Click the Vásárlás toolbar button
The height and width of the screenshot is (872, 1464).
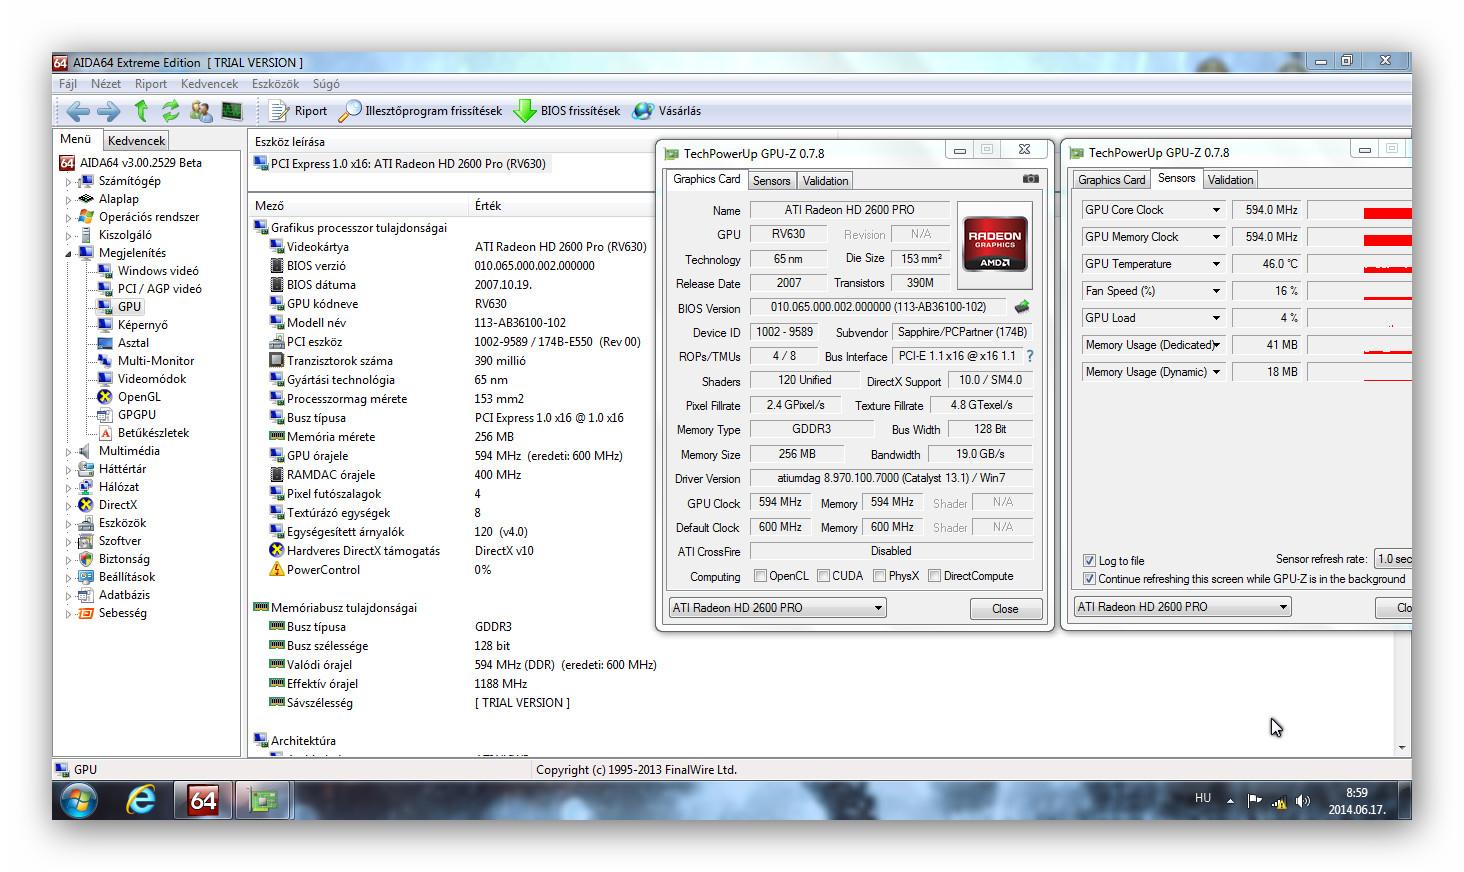tap(667, 111)
